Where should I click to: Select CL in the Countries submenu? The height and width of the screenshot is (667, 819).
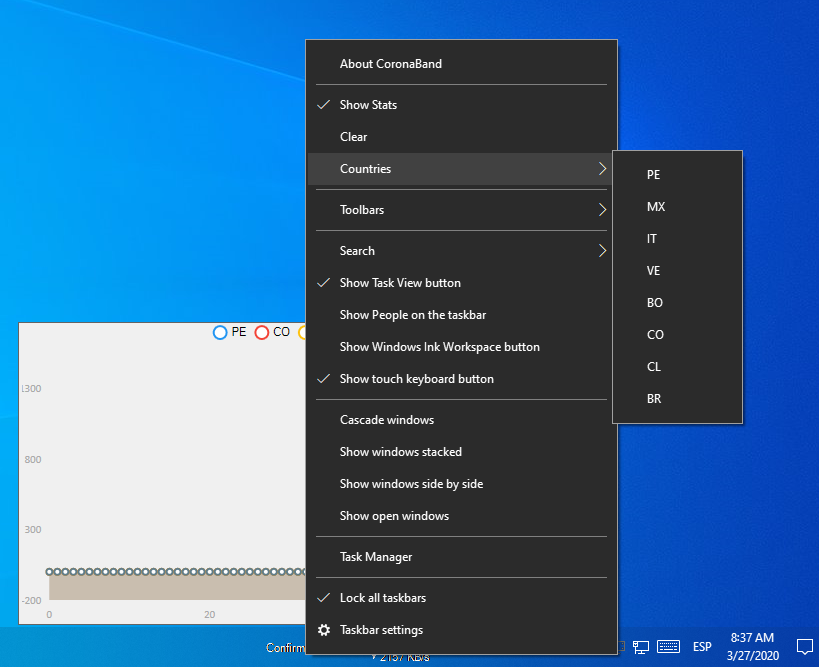click(x=677, y=367)
